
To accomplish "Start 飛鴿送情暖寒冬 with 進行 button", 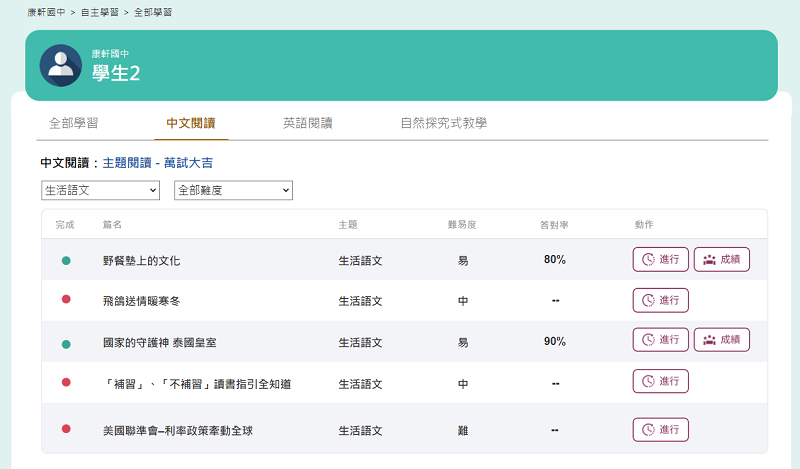I will [660, 300].
